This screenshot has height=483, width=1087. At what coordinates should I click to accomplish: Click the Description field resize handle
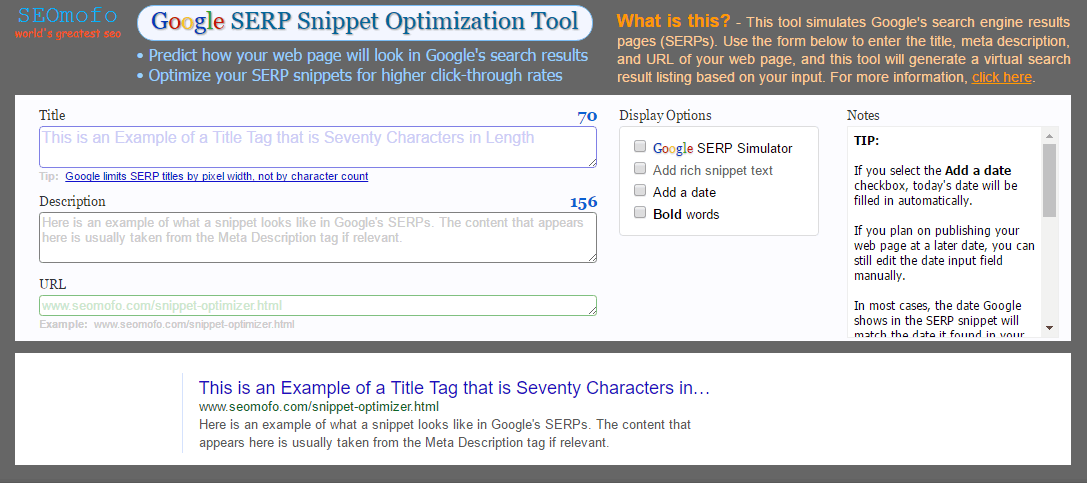[592, 258]
